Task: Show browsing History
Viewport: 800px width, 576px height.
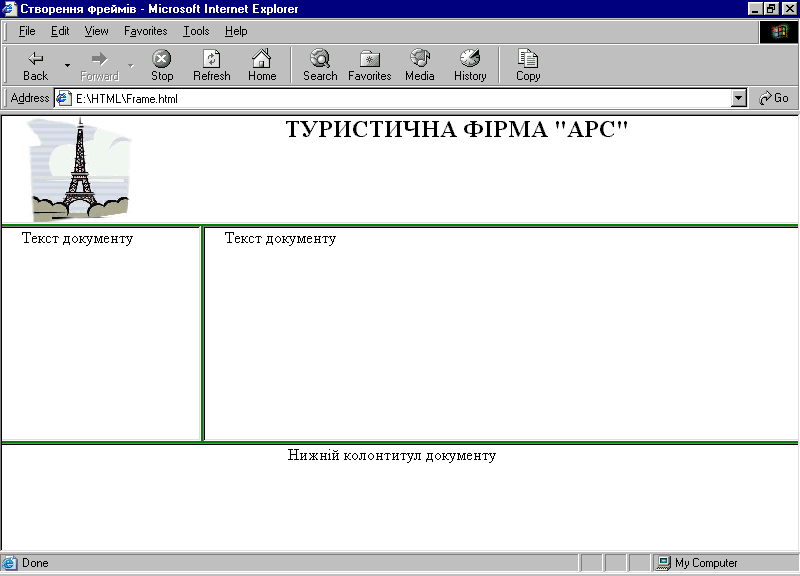Action: pos(470,65)
